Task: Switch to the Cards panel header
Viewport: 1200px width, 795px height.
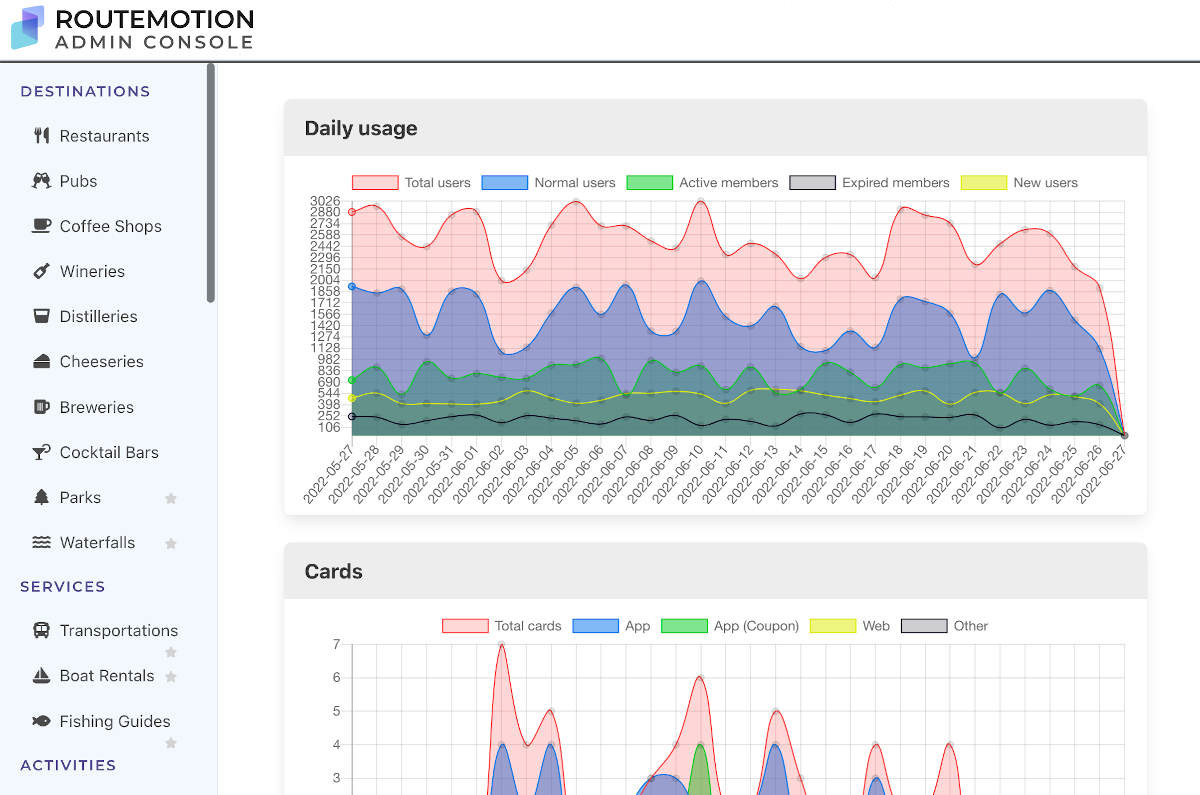Action: [x=333, y=571]
